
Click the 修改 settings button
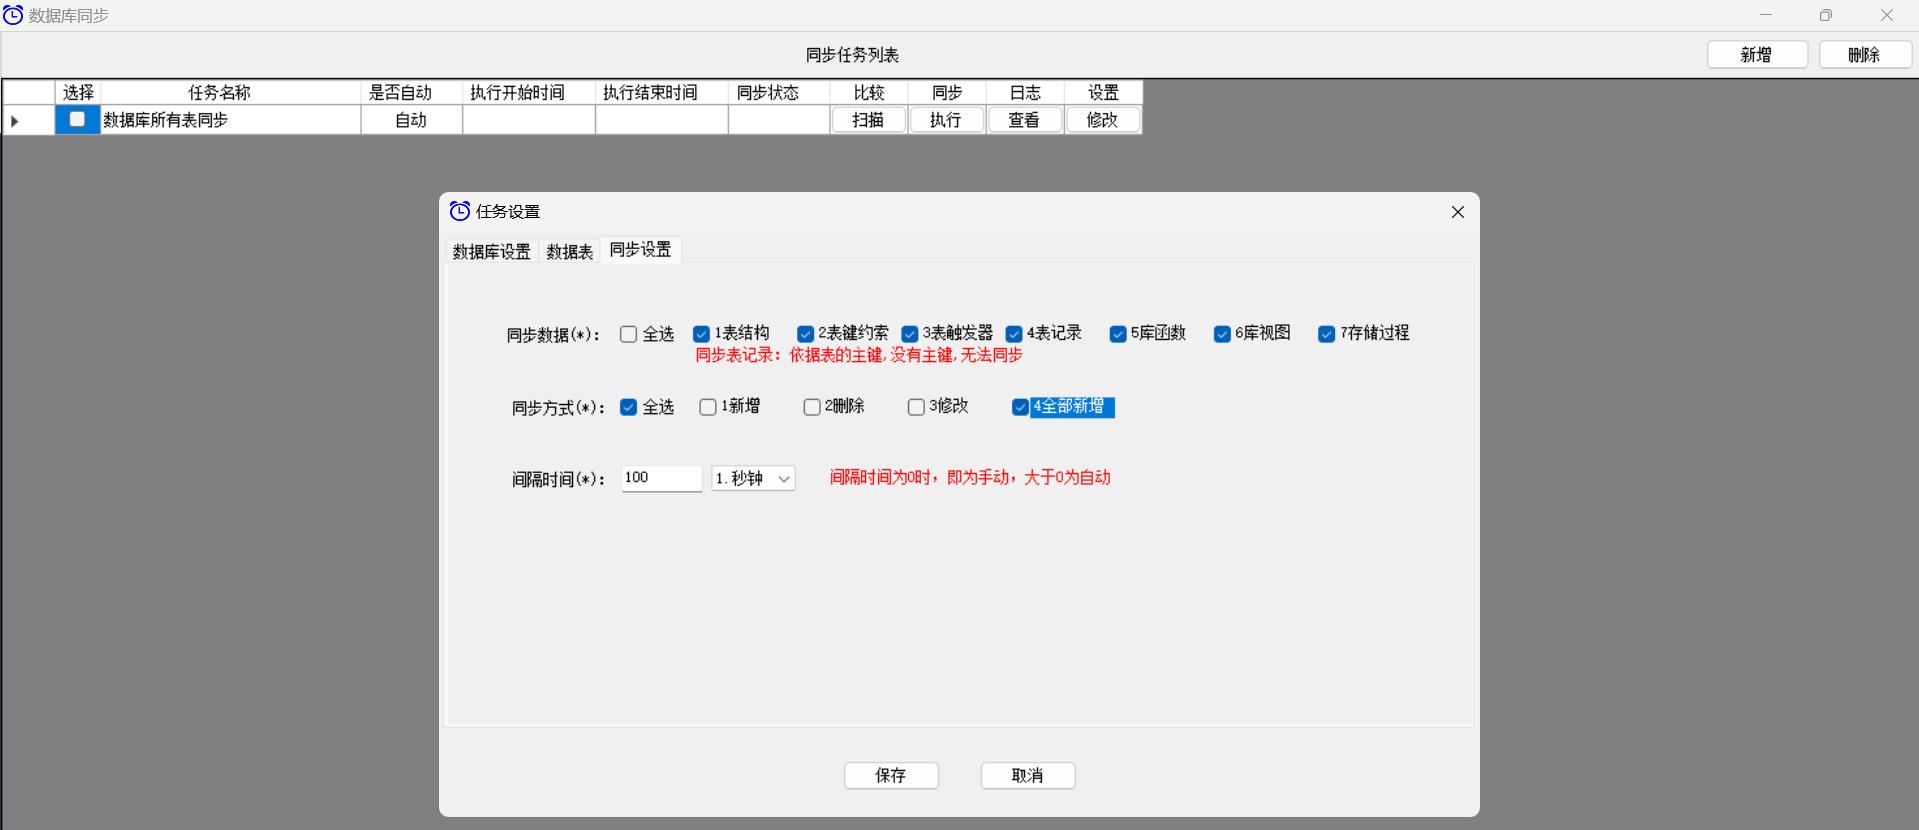pyautogui.click(x=1102, y=120)
